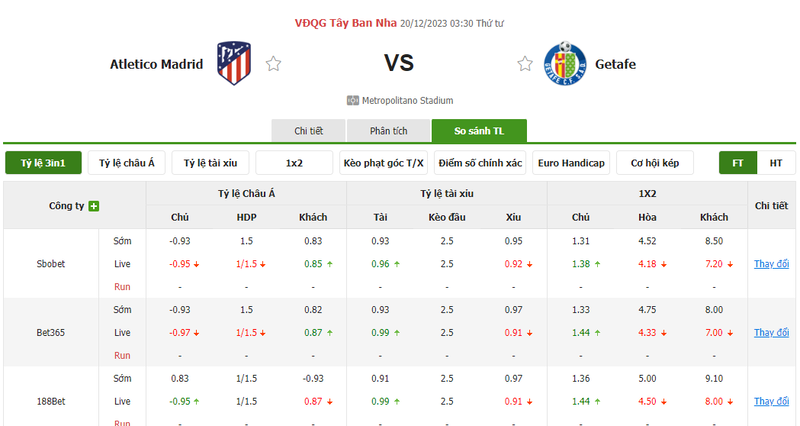Select Tỷ lệ tài xỉu filter
This screenshot has height=426, width=800.
210,163
